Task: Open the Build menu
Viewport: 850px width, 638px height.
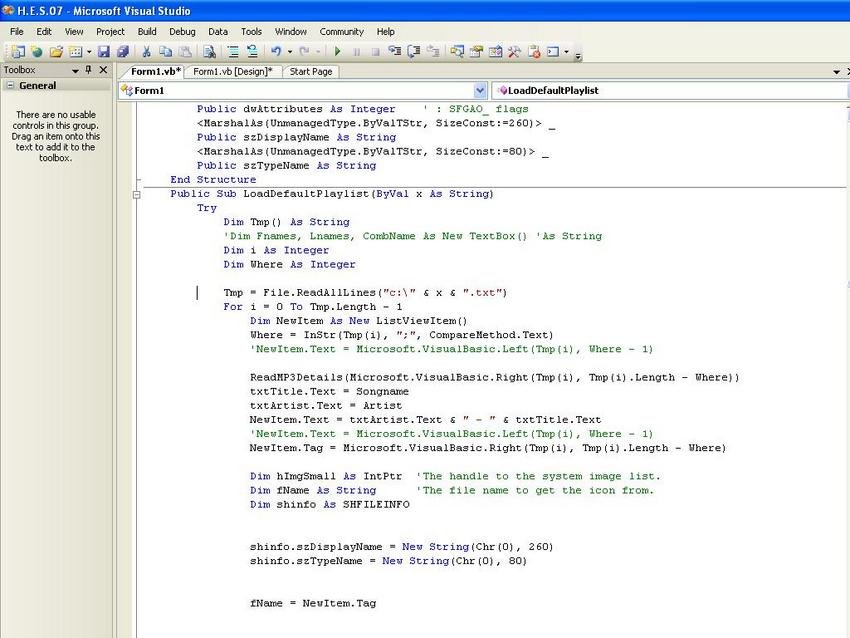Action: 147,31
